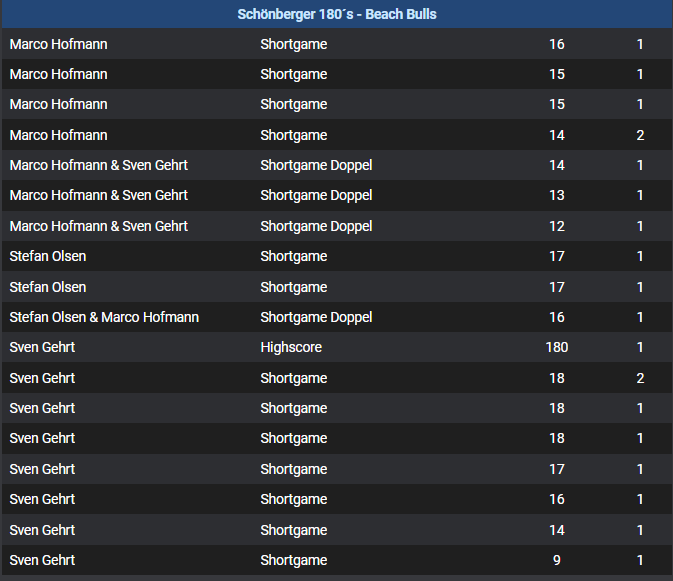673x581 pixels.
Task: Click the score 9 in the last row
Action: tap(557, 560)
